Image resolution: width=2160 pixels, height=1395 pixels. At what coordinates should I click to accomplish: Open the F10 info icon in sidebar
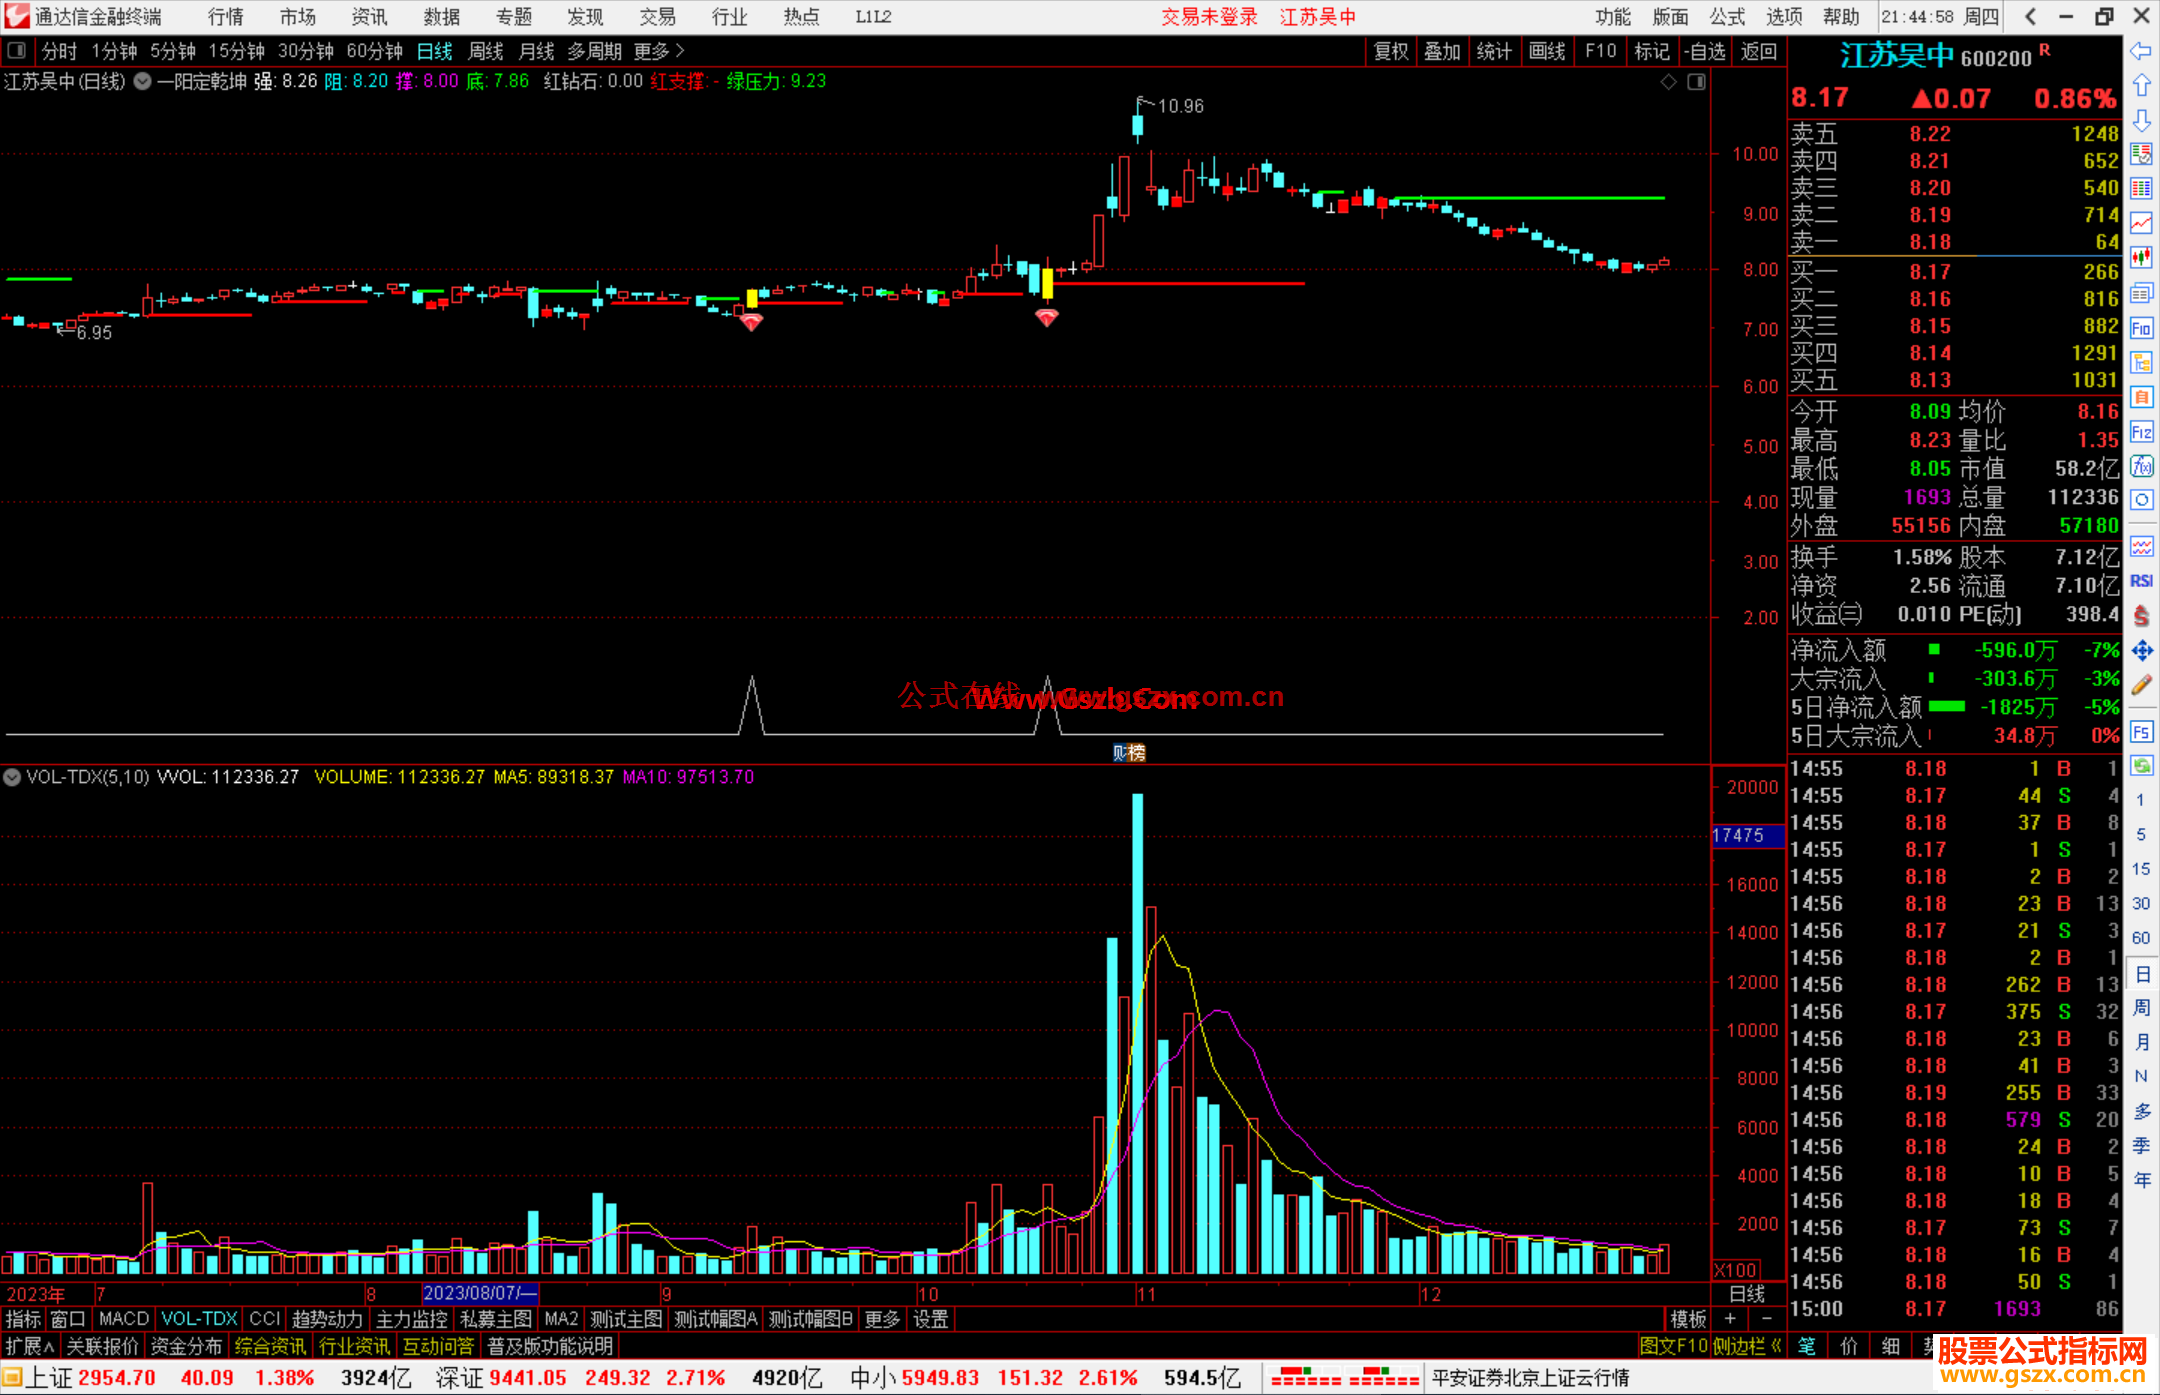pyautogui.click(x=2141, y=328)
